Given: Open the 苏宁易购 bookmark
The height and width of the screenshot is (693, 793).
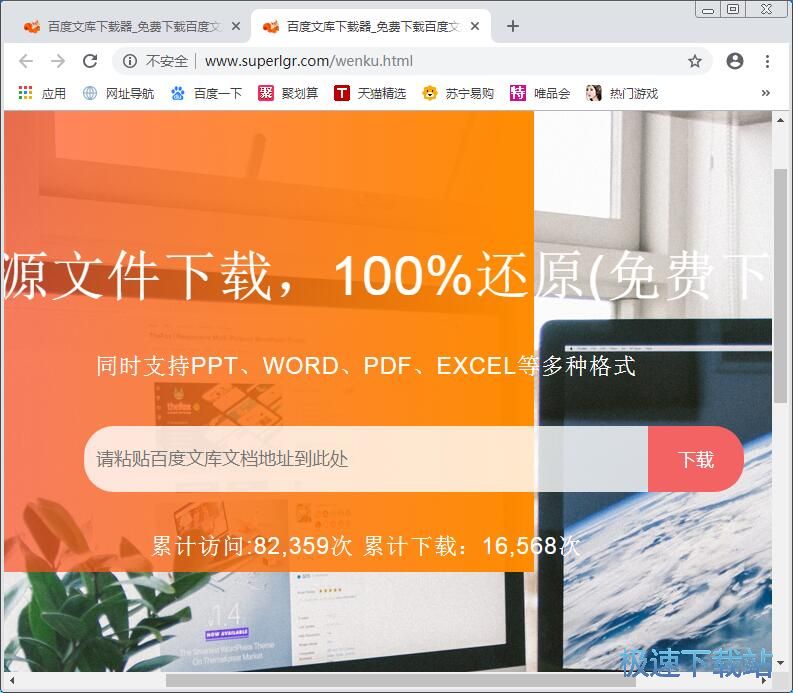Looking at the screenshot, I should [458, 94].
